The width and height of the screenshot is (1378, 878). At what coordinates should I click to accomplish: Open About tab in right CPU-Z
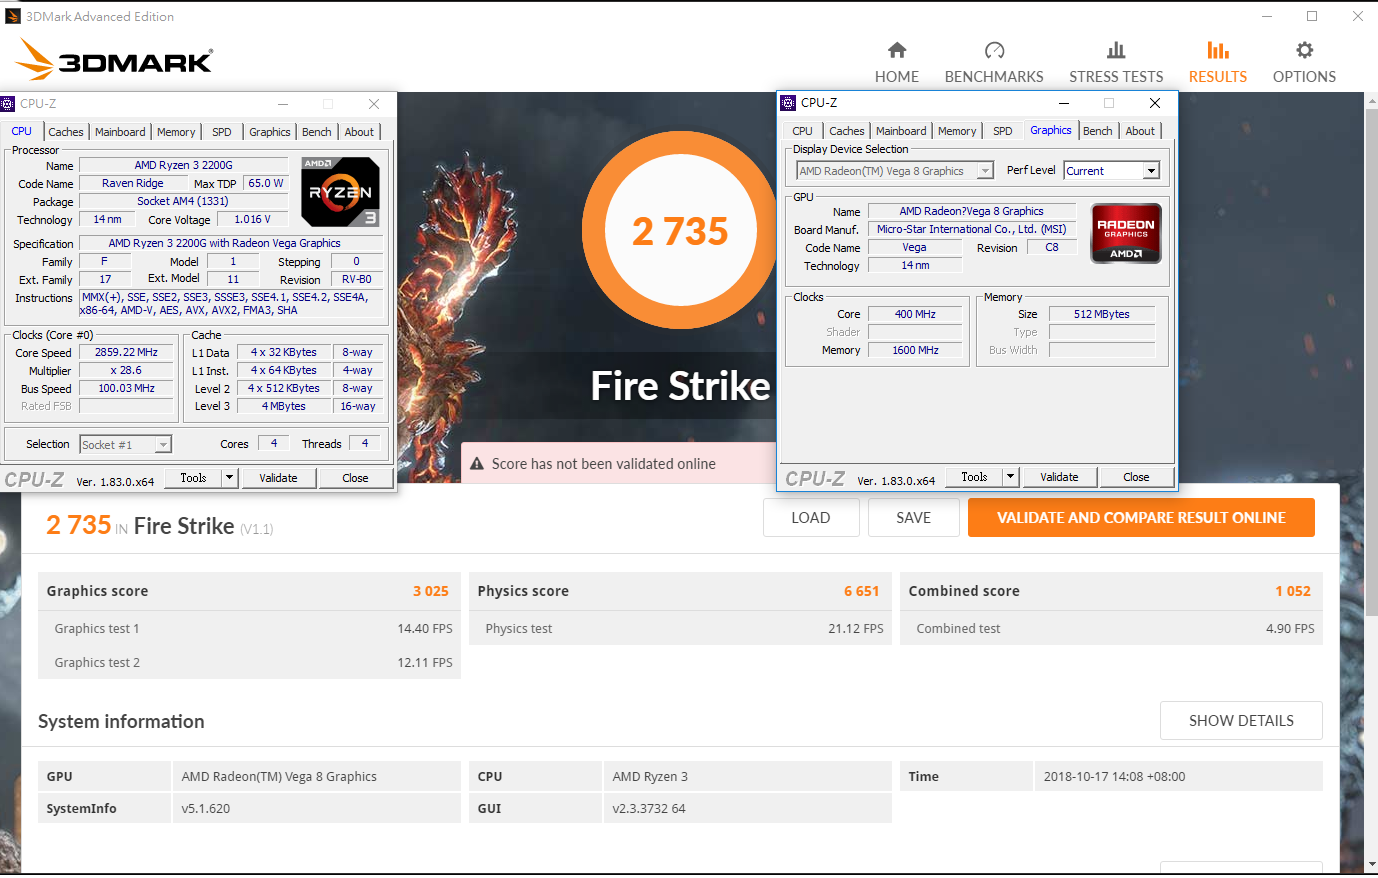[1140, 131]
